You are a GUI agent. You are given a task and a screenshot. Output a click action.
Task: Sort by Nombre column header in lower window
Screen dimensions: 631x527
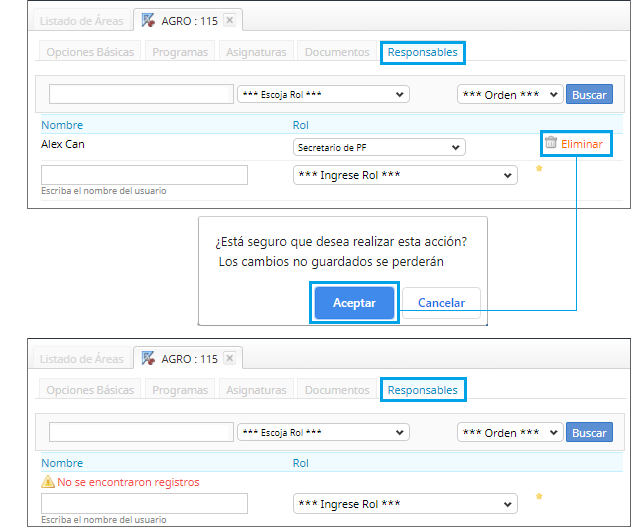coord(62,463)
